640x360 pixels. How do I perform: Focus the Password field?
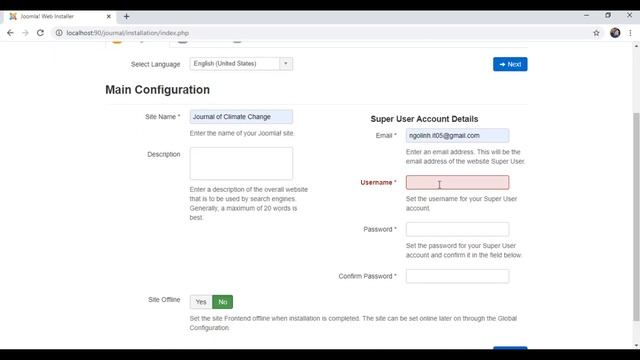[457, 229]
